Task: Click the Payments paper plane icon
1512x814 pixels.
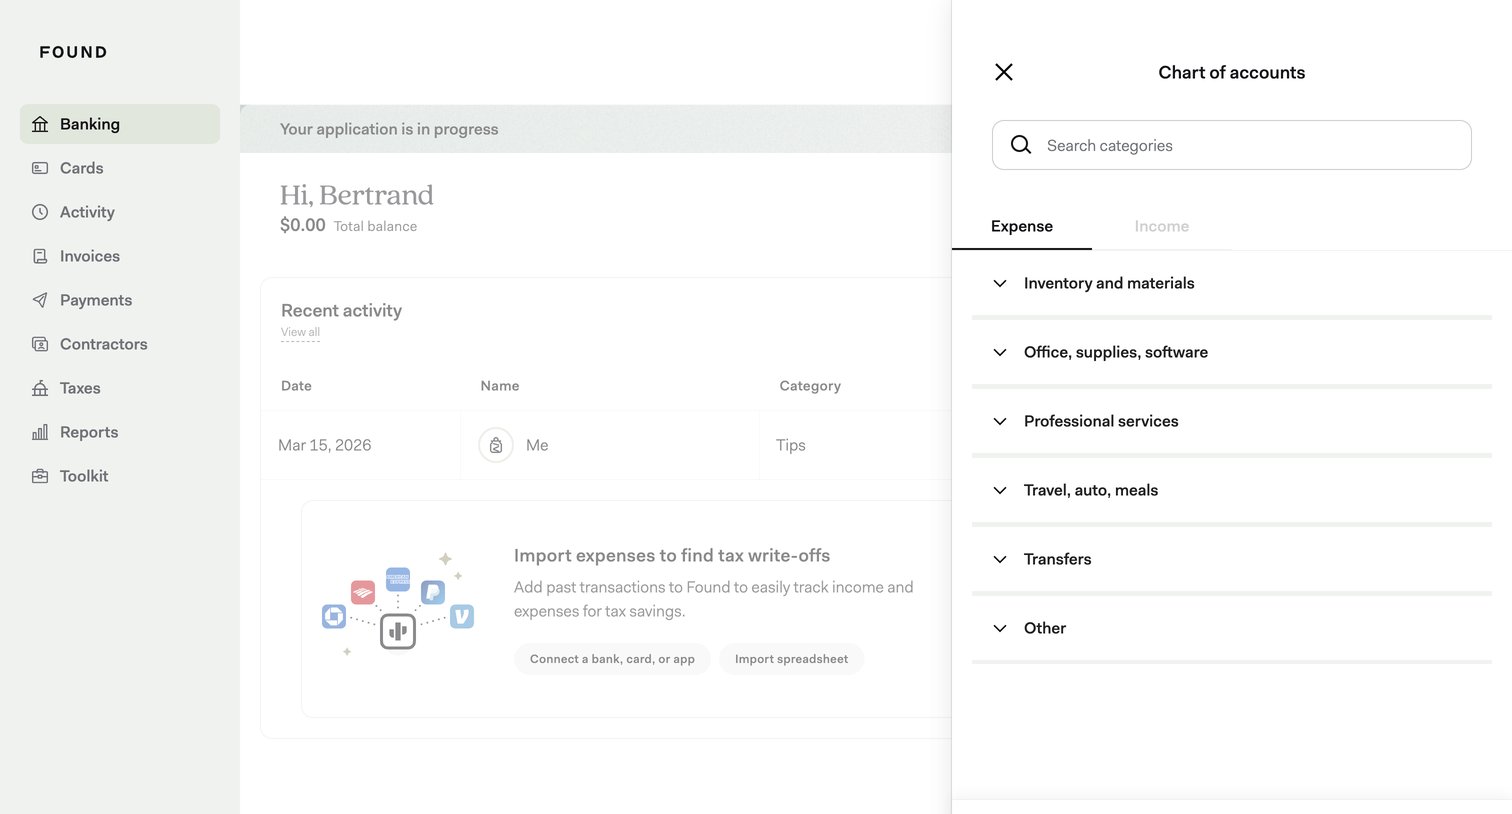Action: click(x=40, y=300)
